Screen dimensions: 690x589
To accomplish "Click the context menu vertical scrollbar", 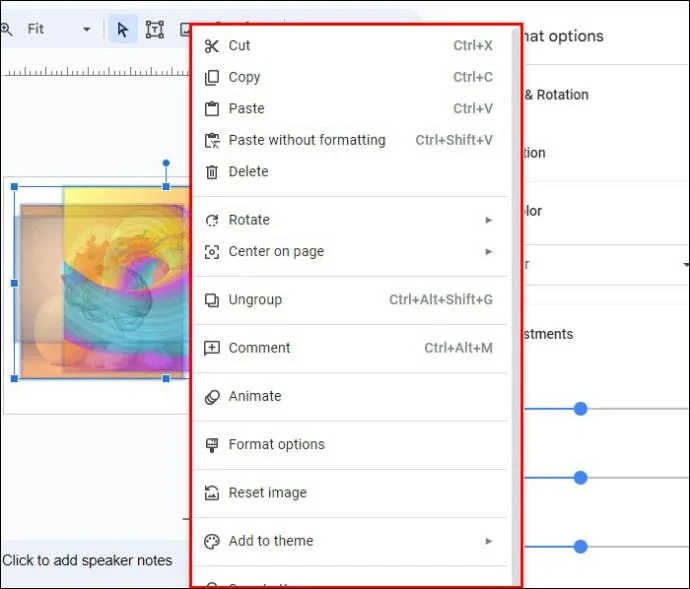I will [516, 306].
